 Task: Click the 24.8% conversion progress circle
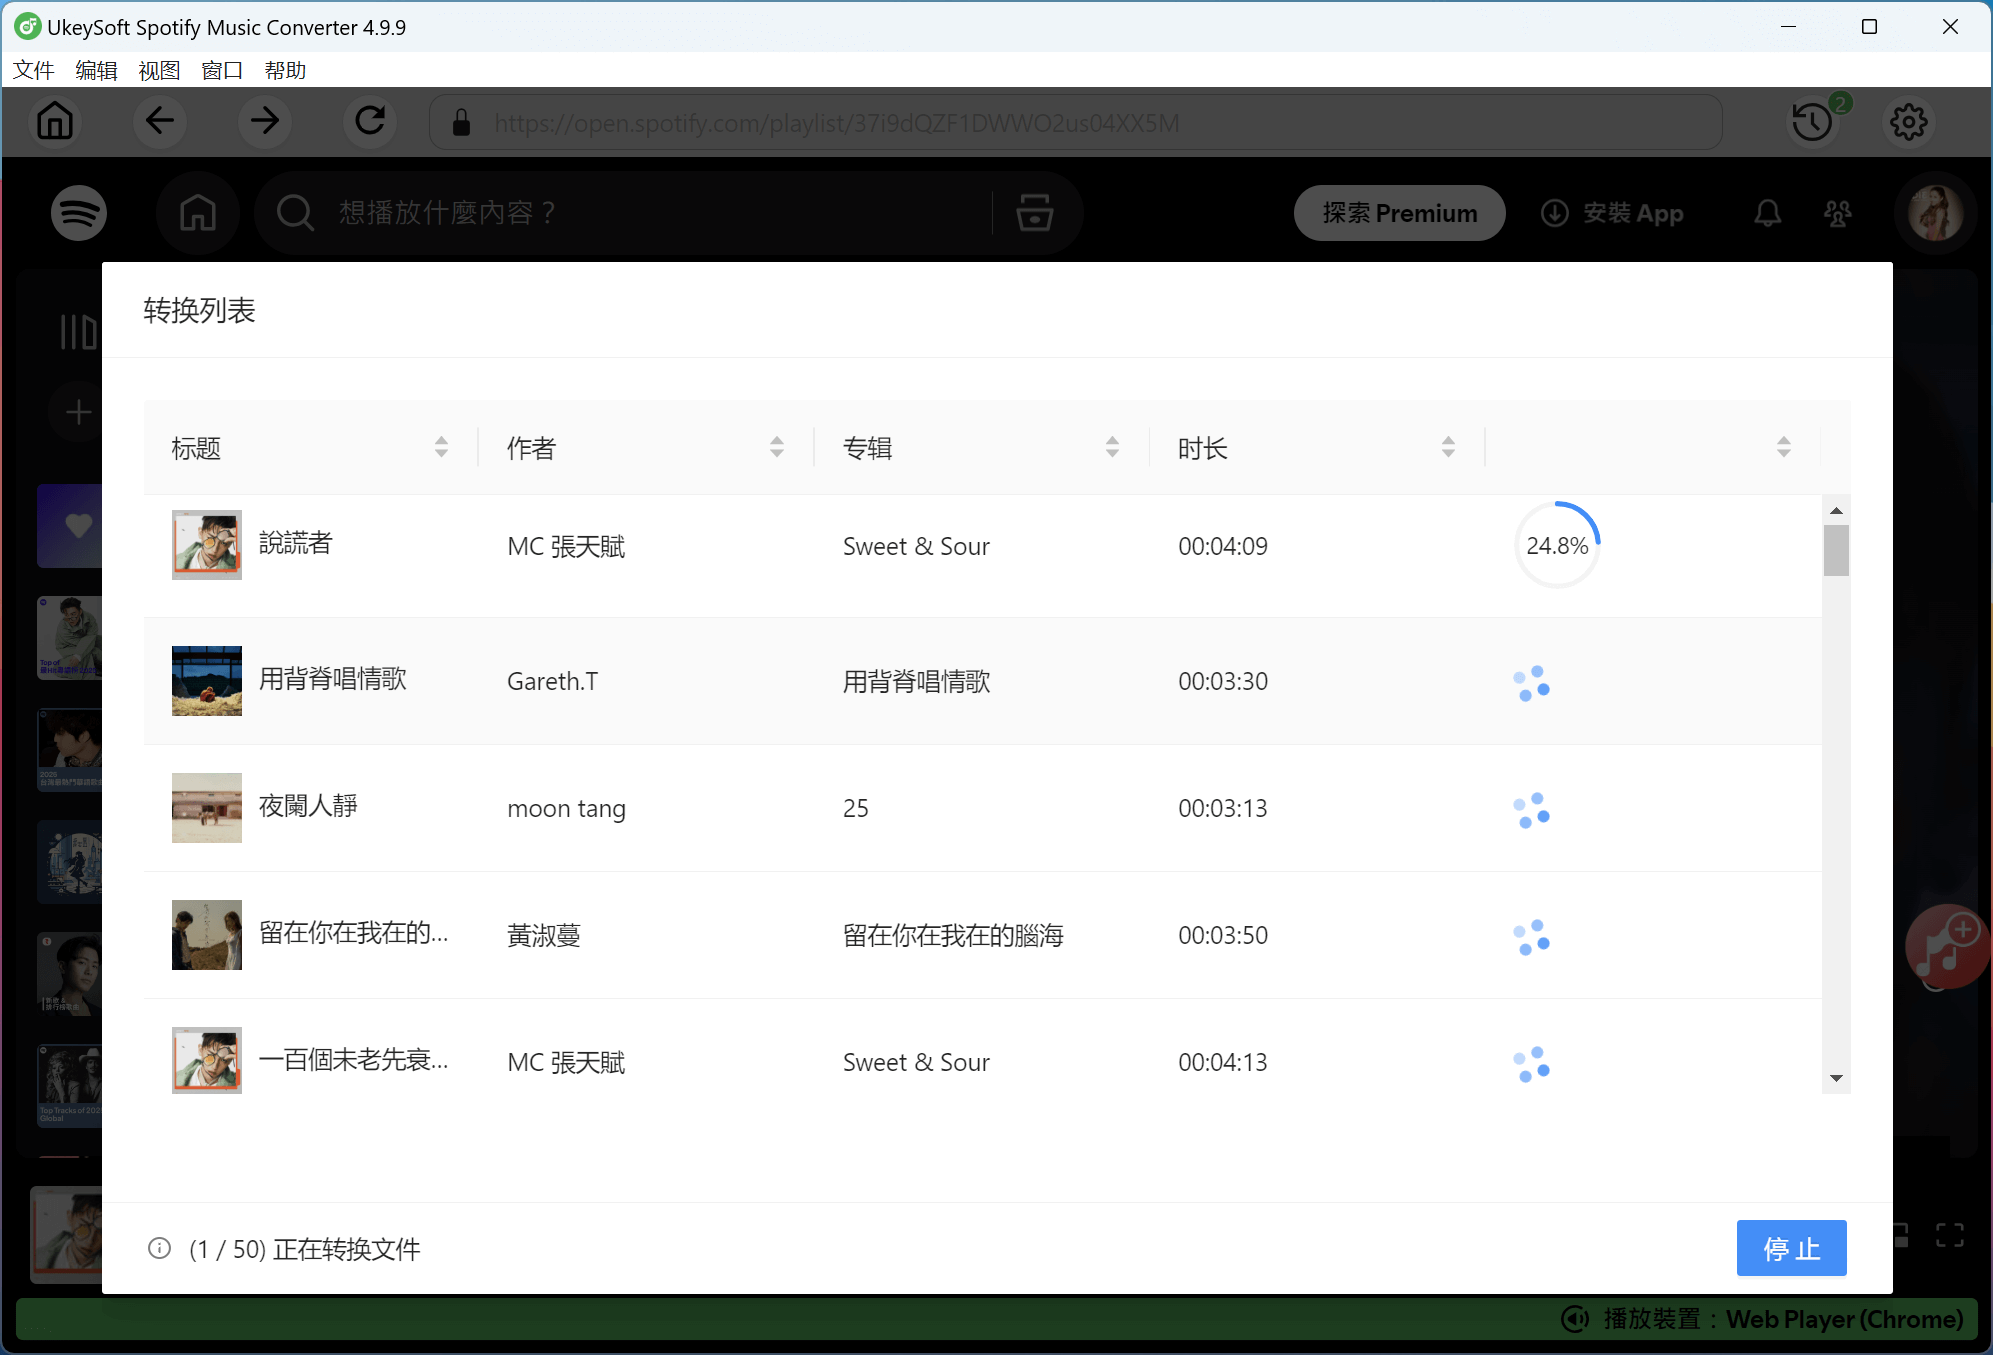1557,545
